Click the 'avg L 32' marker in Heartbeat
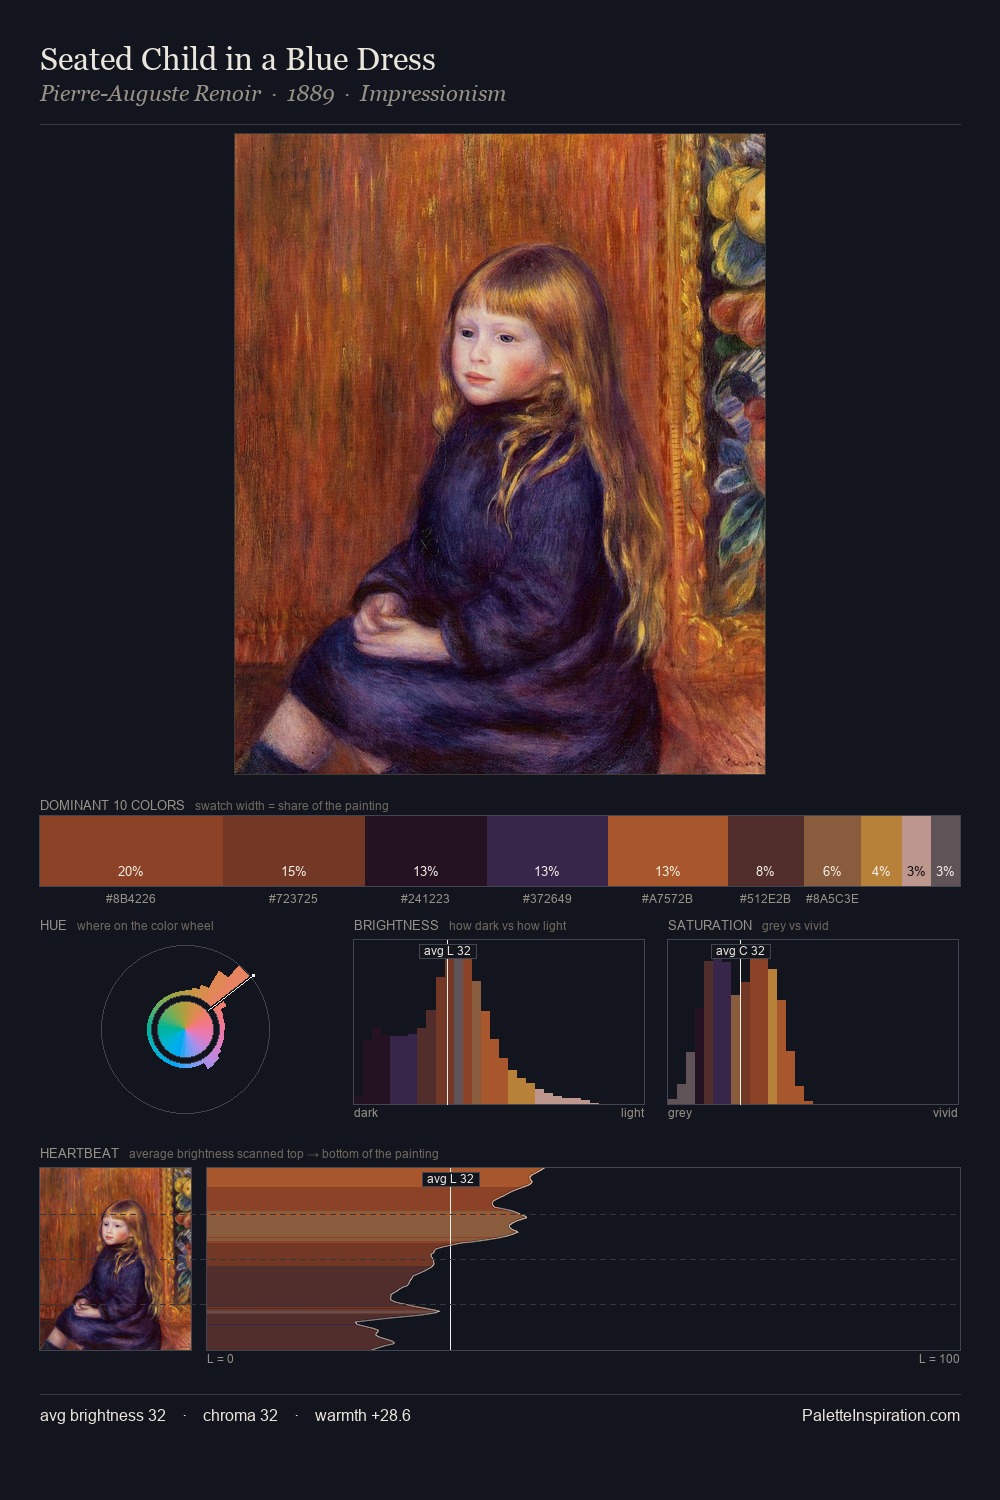1000x1500 pixels. [450, 1179]
